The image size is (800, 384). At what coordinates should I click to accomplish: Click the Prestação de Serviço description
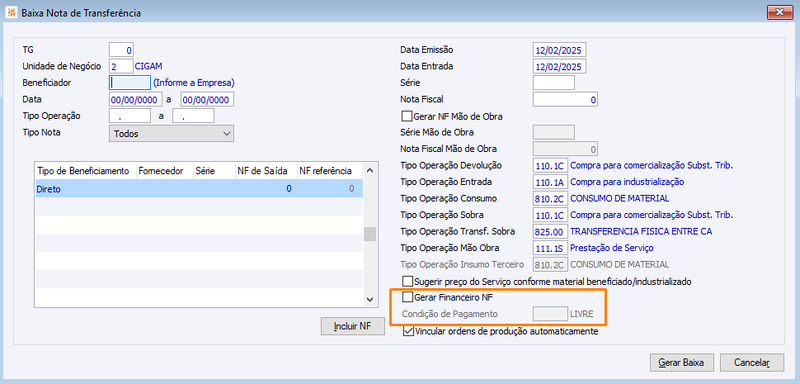pos(612,248)
